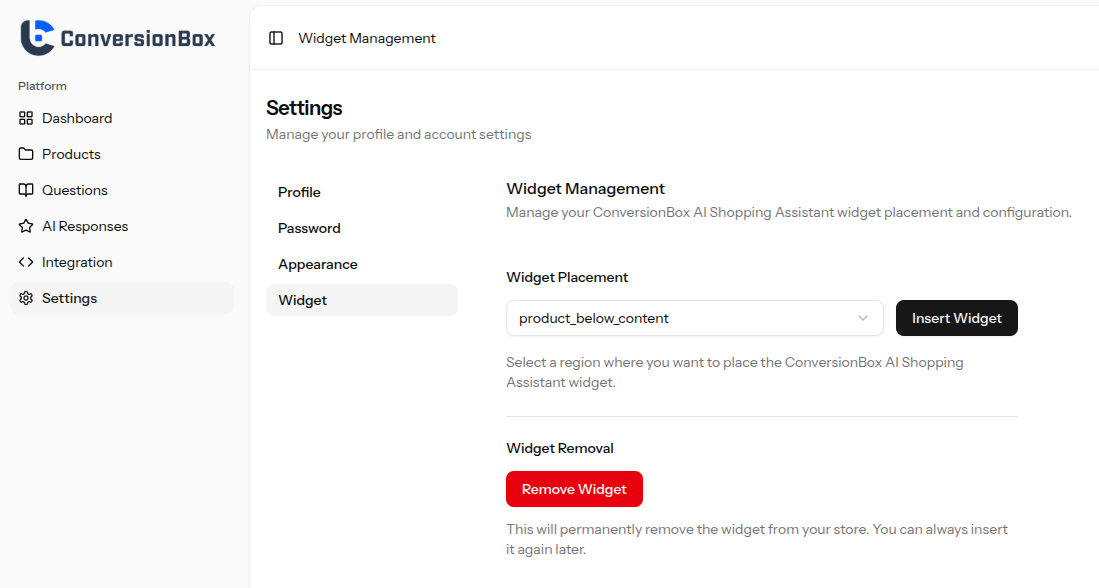The height and width of the screenshot is (588, 1099).
Task: Navigate to Integration page
Action: (x=77, y=262)
